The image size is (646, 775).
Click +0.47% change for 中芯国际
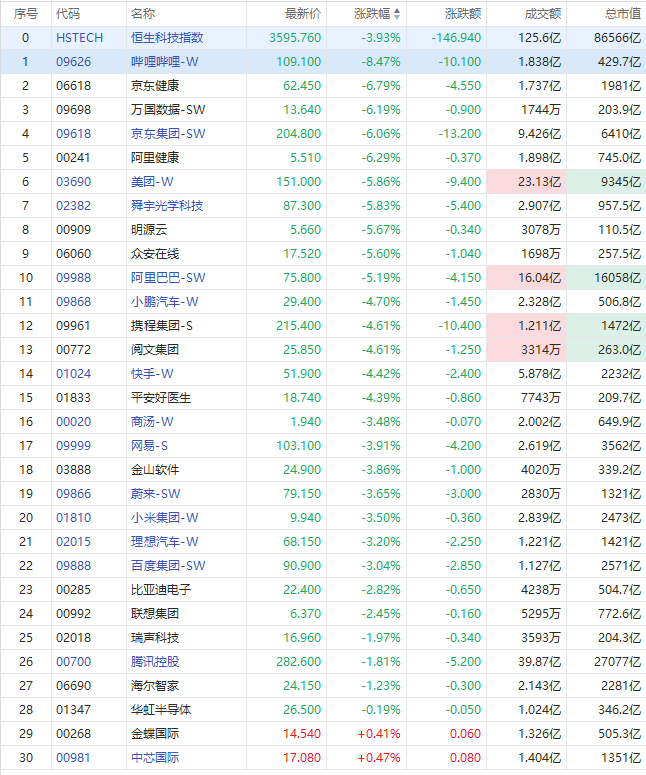[379, 758]
